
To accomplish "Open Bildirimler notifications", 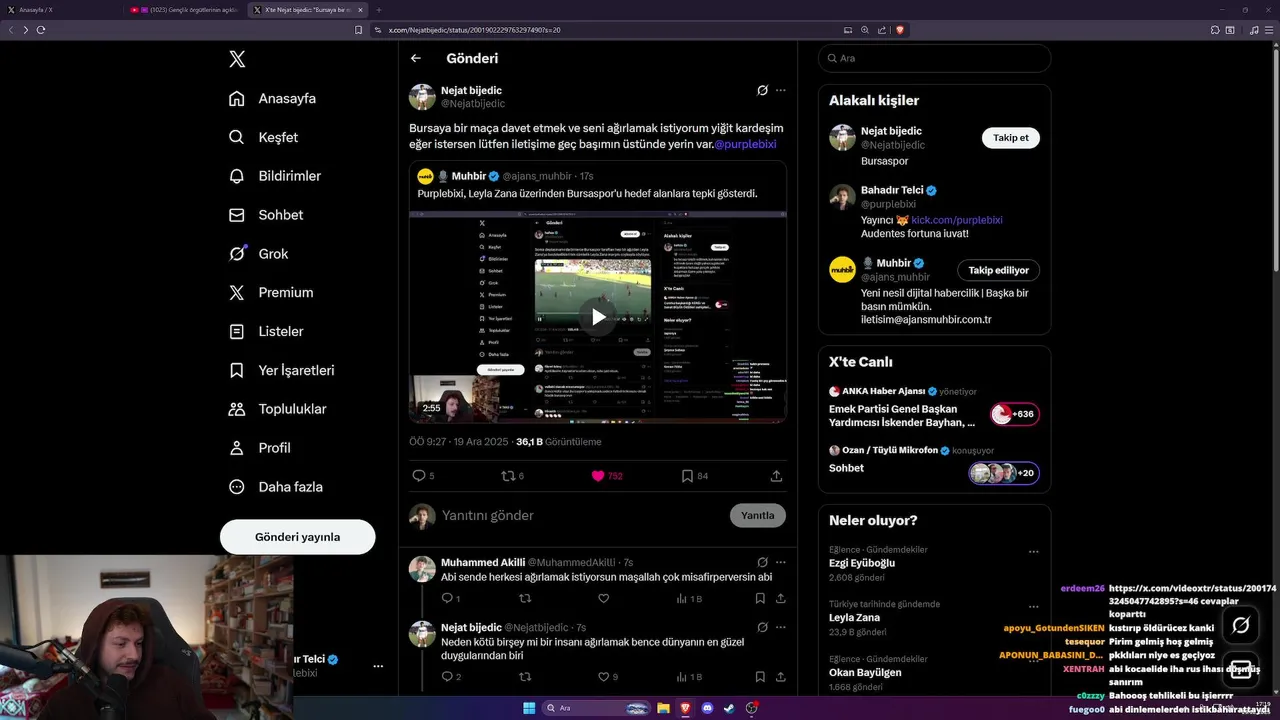I will coord(275,176).
